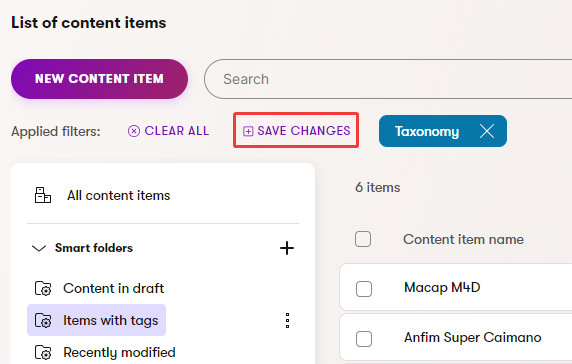Viewport: 572px width, 364px height.
Task: Check the Anfim Super Caimano checkbox
Action: (x=364, y=339)
